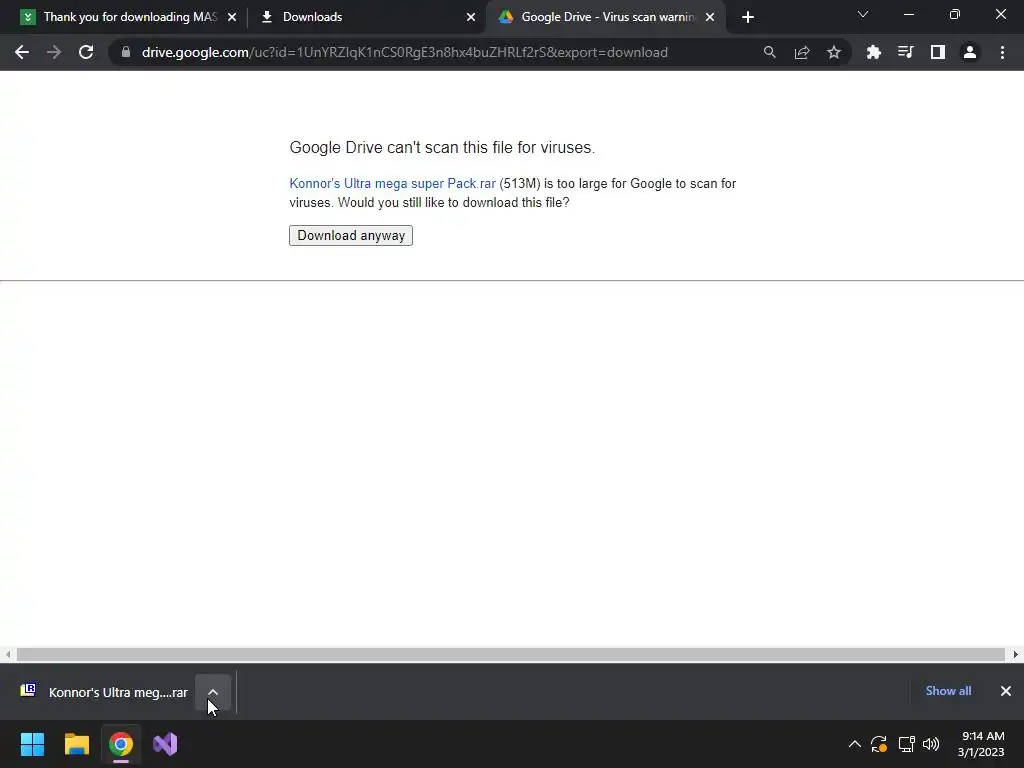
Task: Close the 'Thank you for downloading' tab
Action: (231, 18)
